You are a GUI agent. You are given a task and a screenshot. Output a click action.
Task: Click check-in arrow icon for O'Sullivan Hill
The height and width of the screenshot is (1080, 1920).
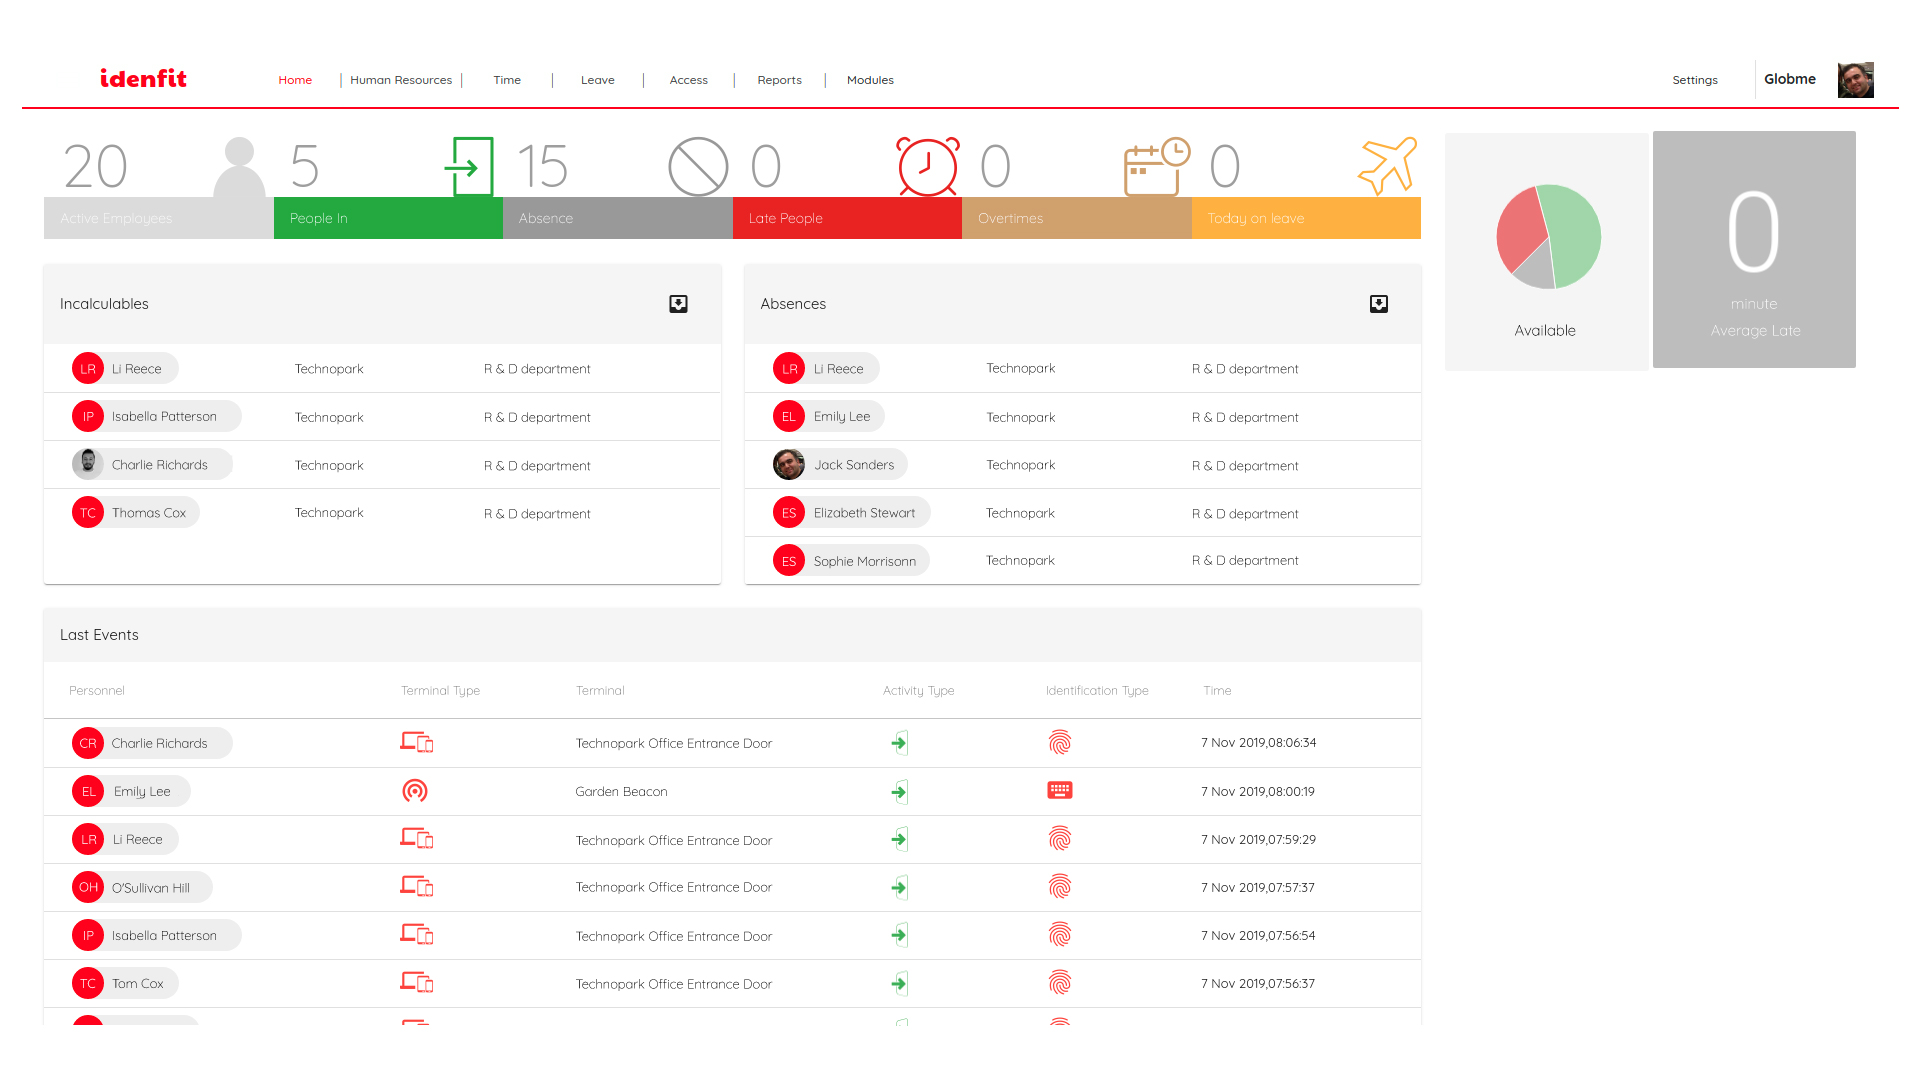(900, 887)
